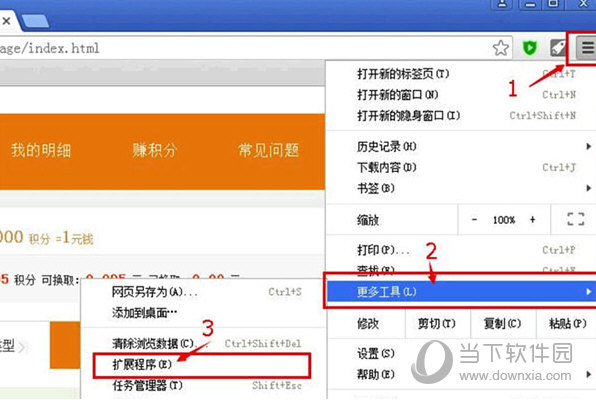Image resolution: width=596 pixels, height=405 pixels.
Task: Select 打开新的窗口(N) menu entry
Action: [461, 95]
